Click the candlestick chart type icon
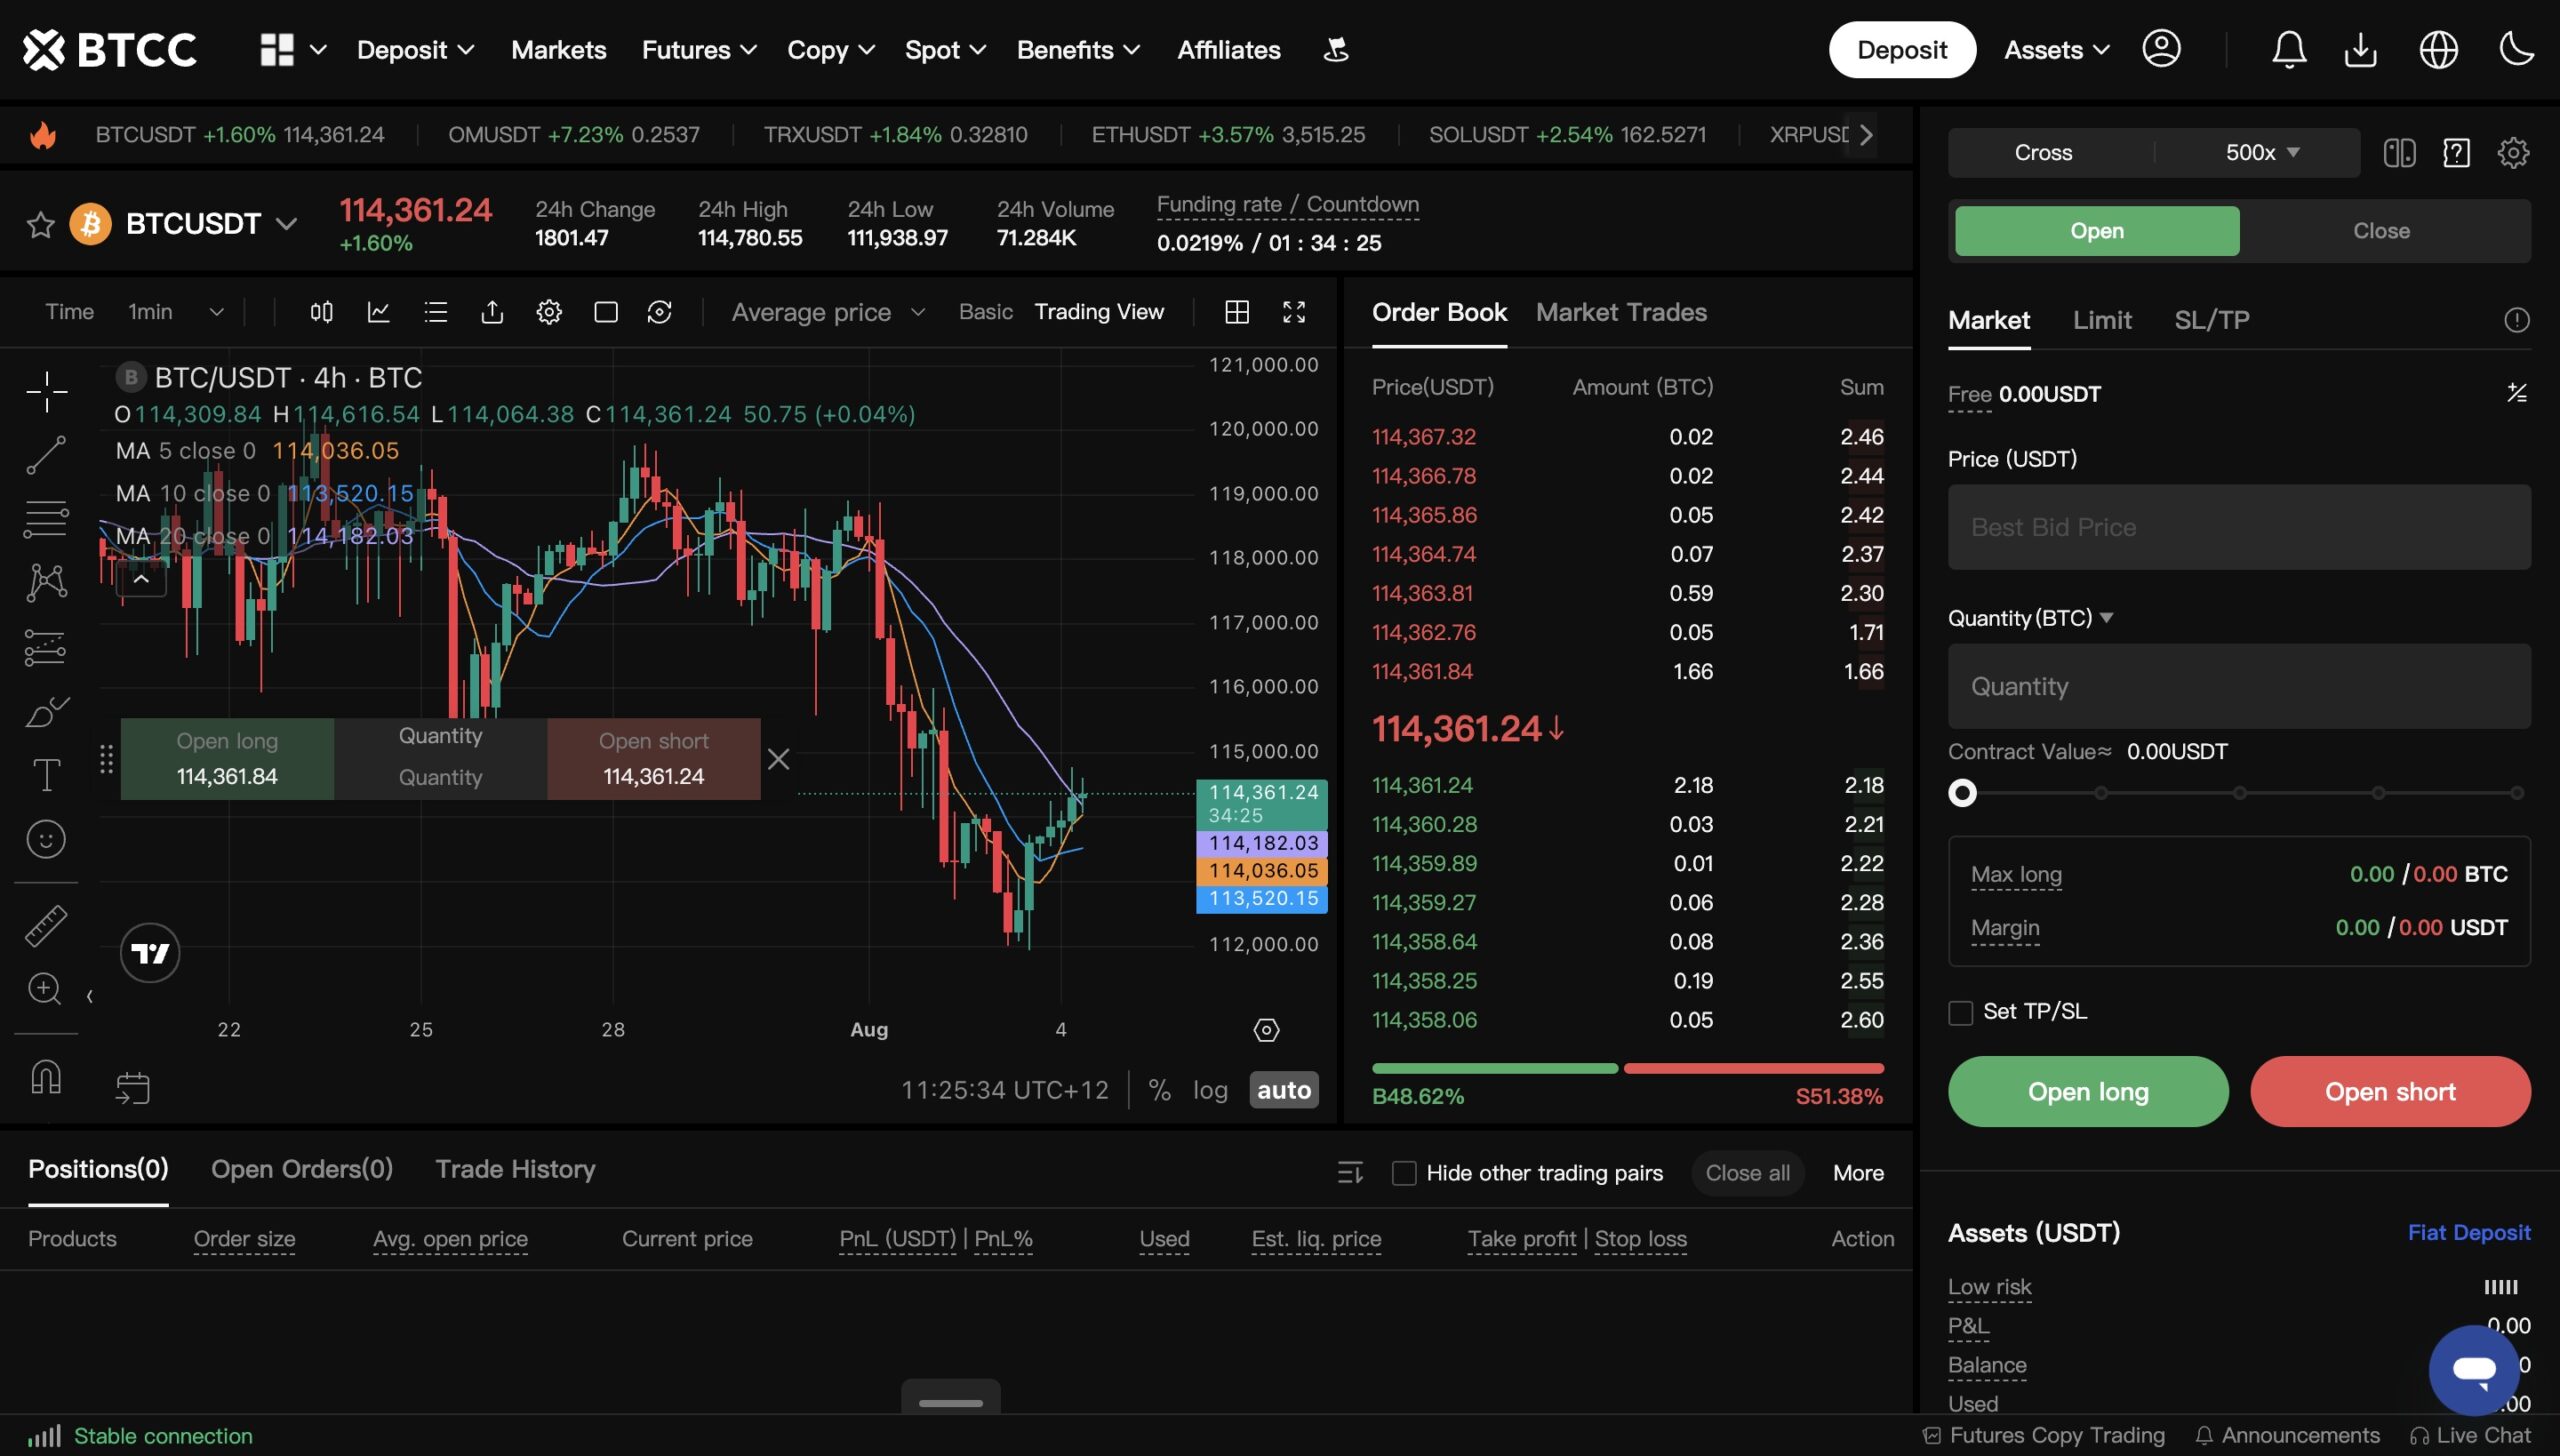The image size is (2560, 1456). click(x=321, y=312)
